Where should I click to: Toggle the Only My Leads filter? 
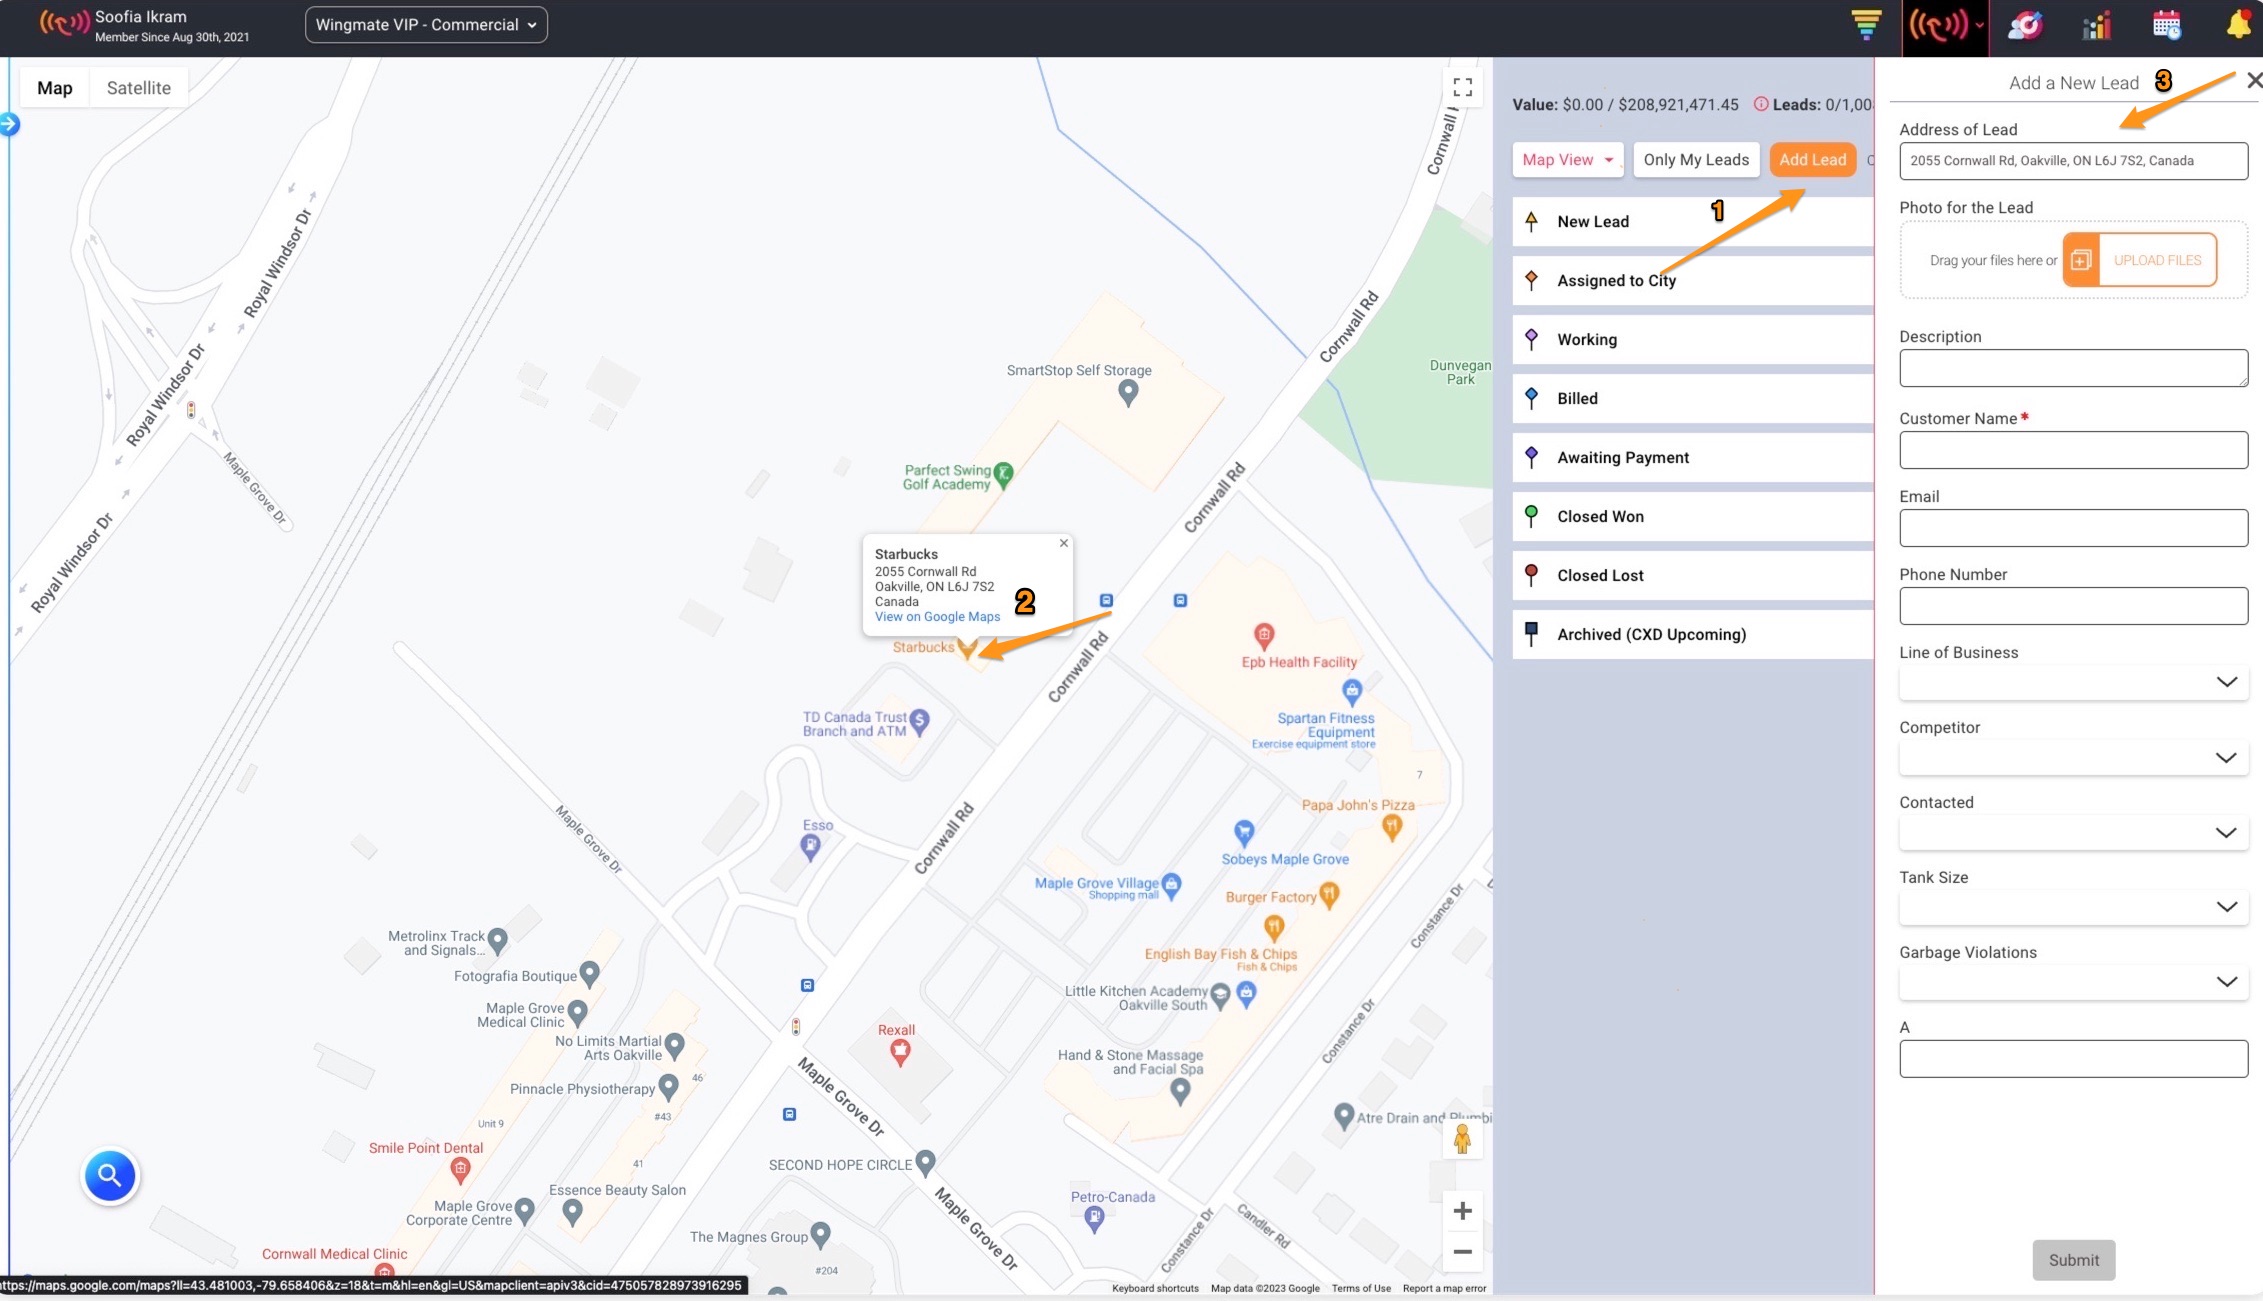tap(1696, 160)
